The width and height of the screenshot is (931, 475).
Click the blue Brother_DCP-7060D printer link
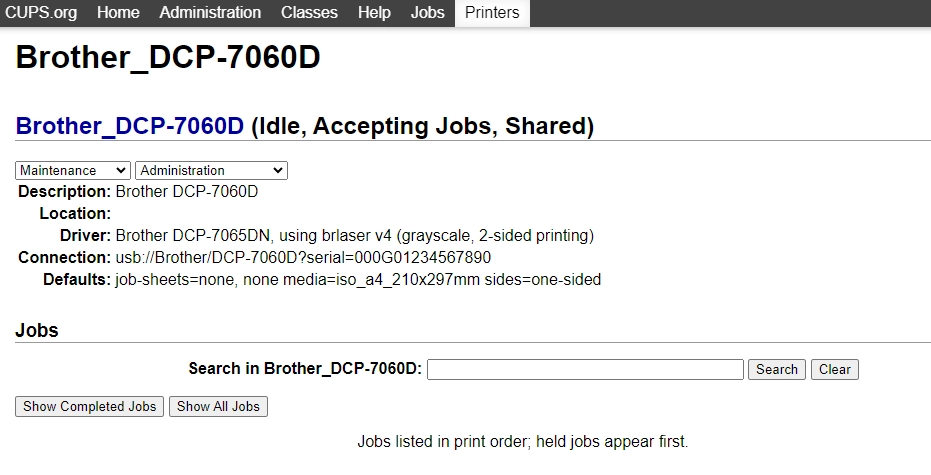point(130,127)
